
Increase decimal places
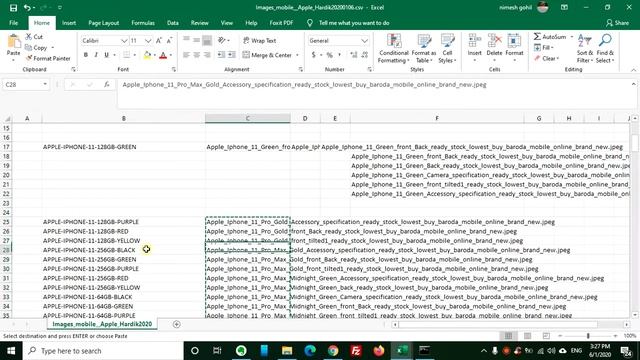[x=353, y=55]
